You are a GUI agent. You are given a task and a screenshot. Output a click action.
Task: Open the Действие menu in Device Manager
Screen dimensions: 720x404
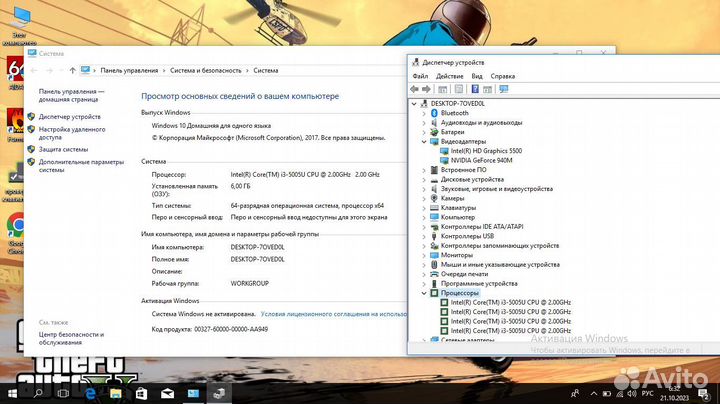click(450, 76)
